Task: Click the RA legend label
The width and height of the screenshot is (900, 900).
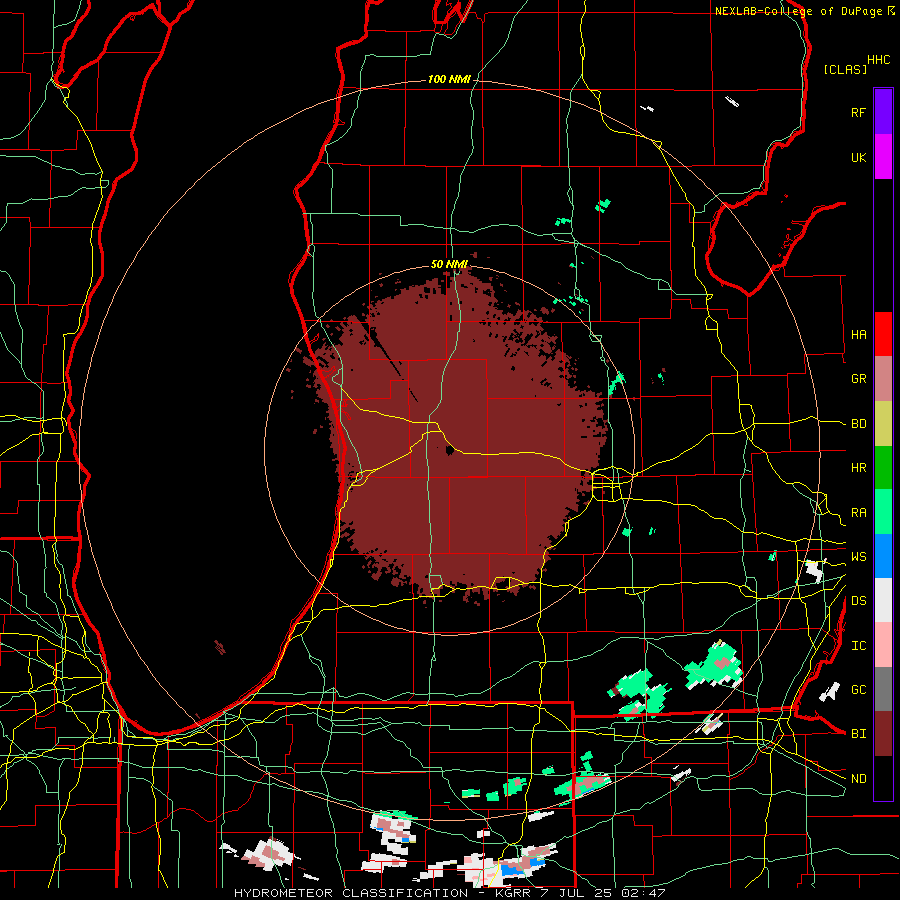Action: pos(858,513)
